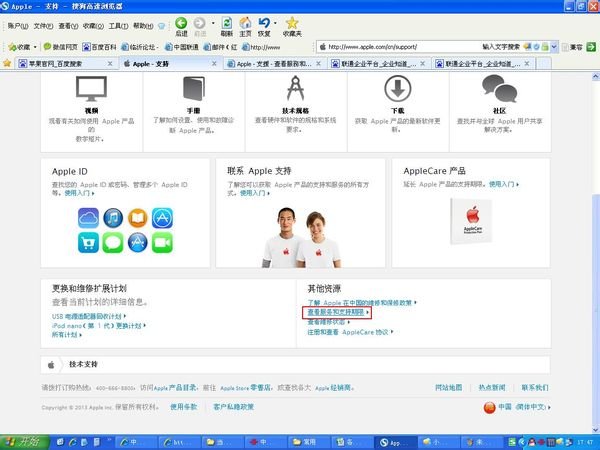Screen dimensions: 600x450
Task: Click the orange iBooks icon
Action: pos(138,218)
